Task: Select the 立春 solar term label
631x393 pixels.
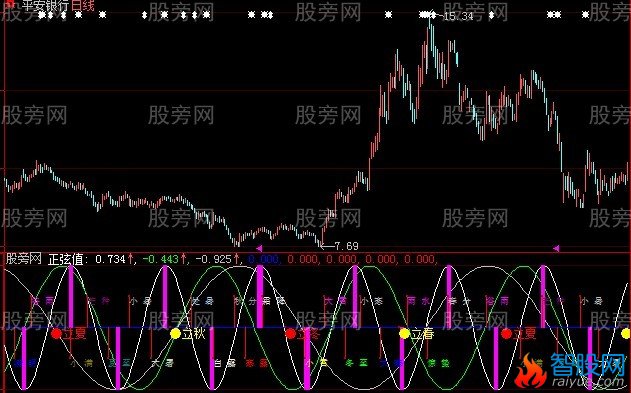Action: [x=423, y=333]
